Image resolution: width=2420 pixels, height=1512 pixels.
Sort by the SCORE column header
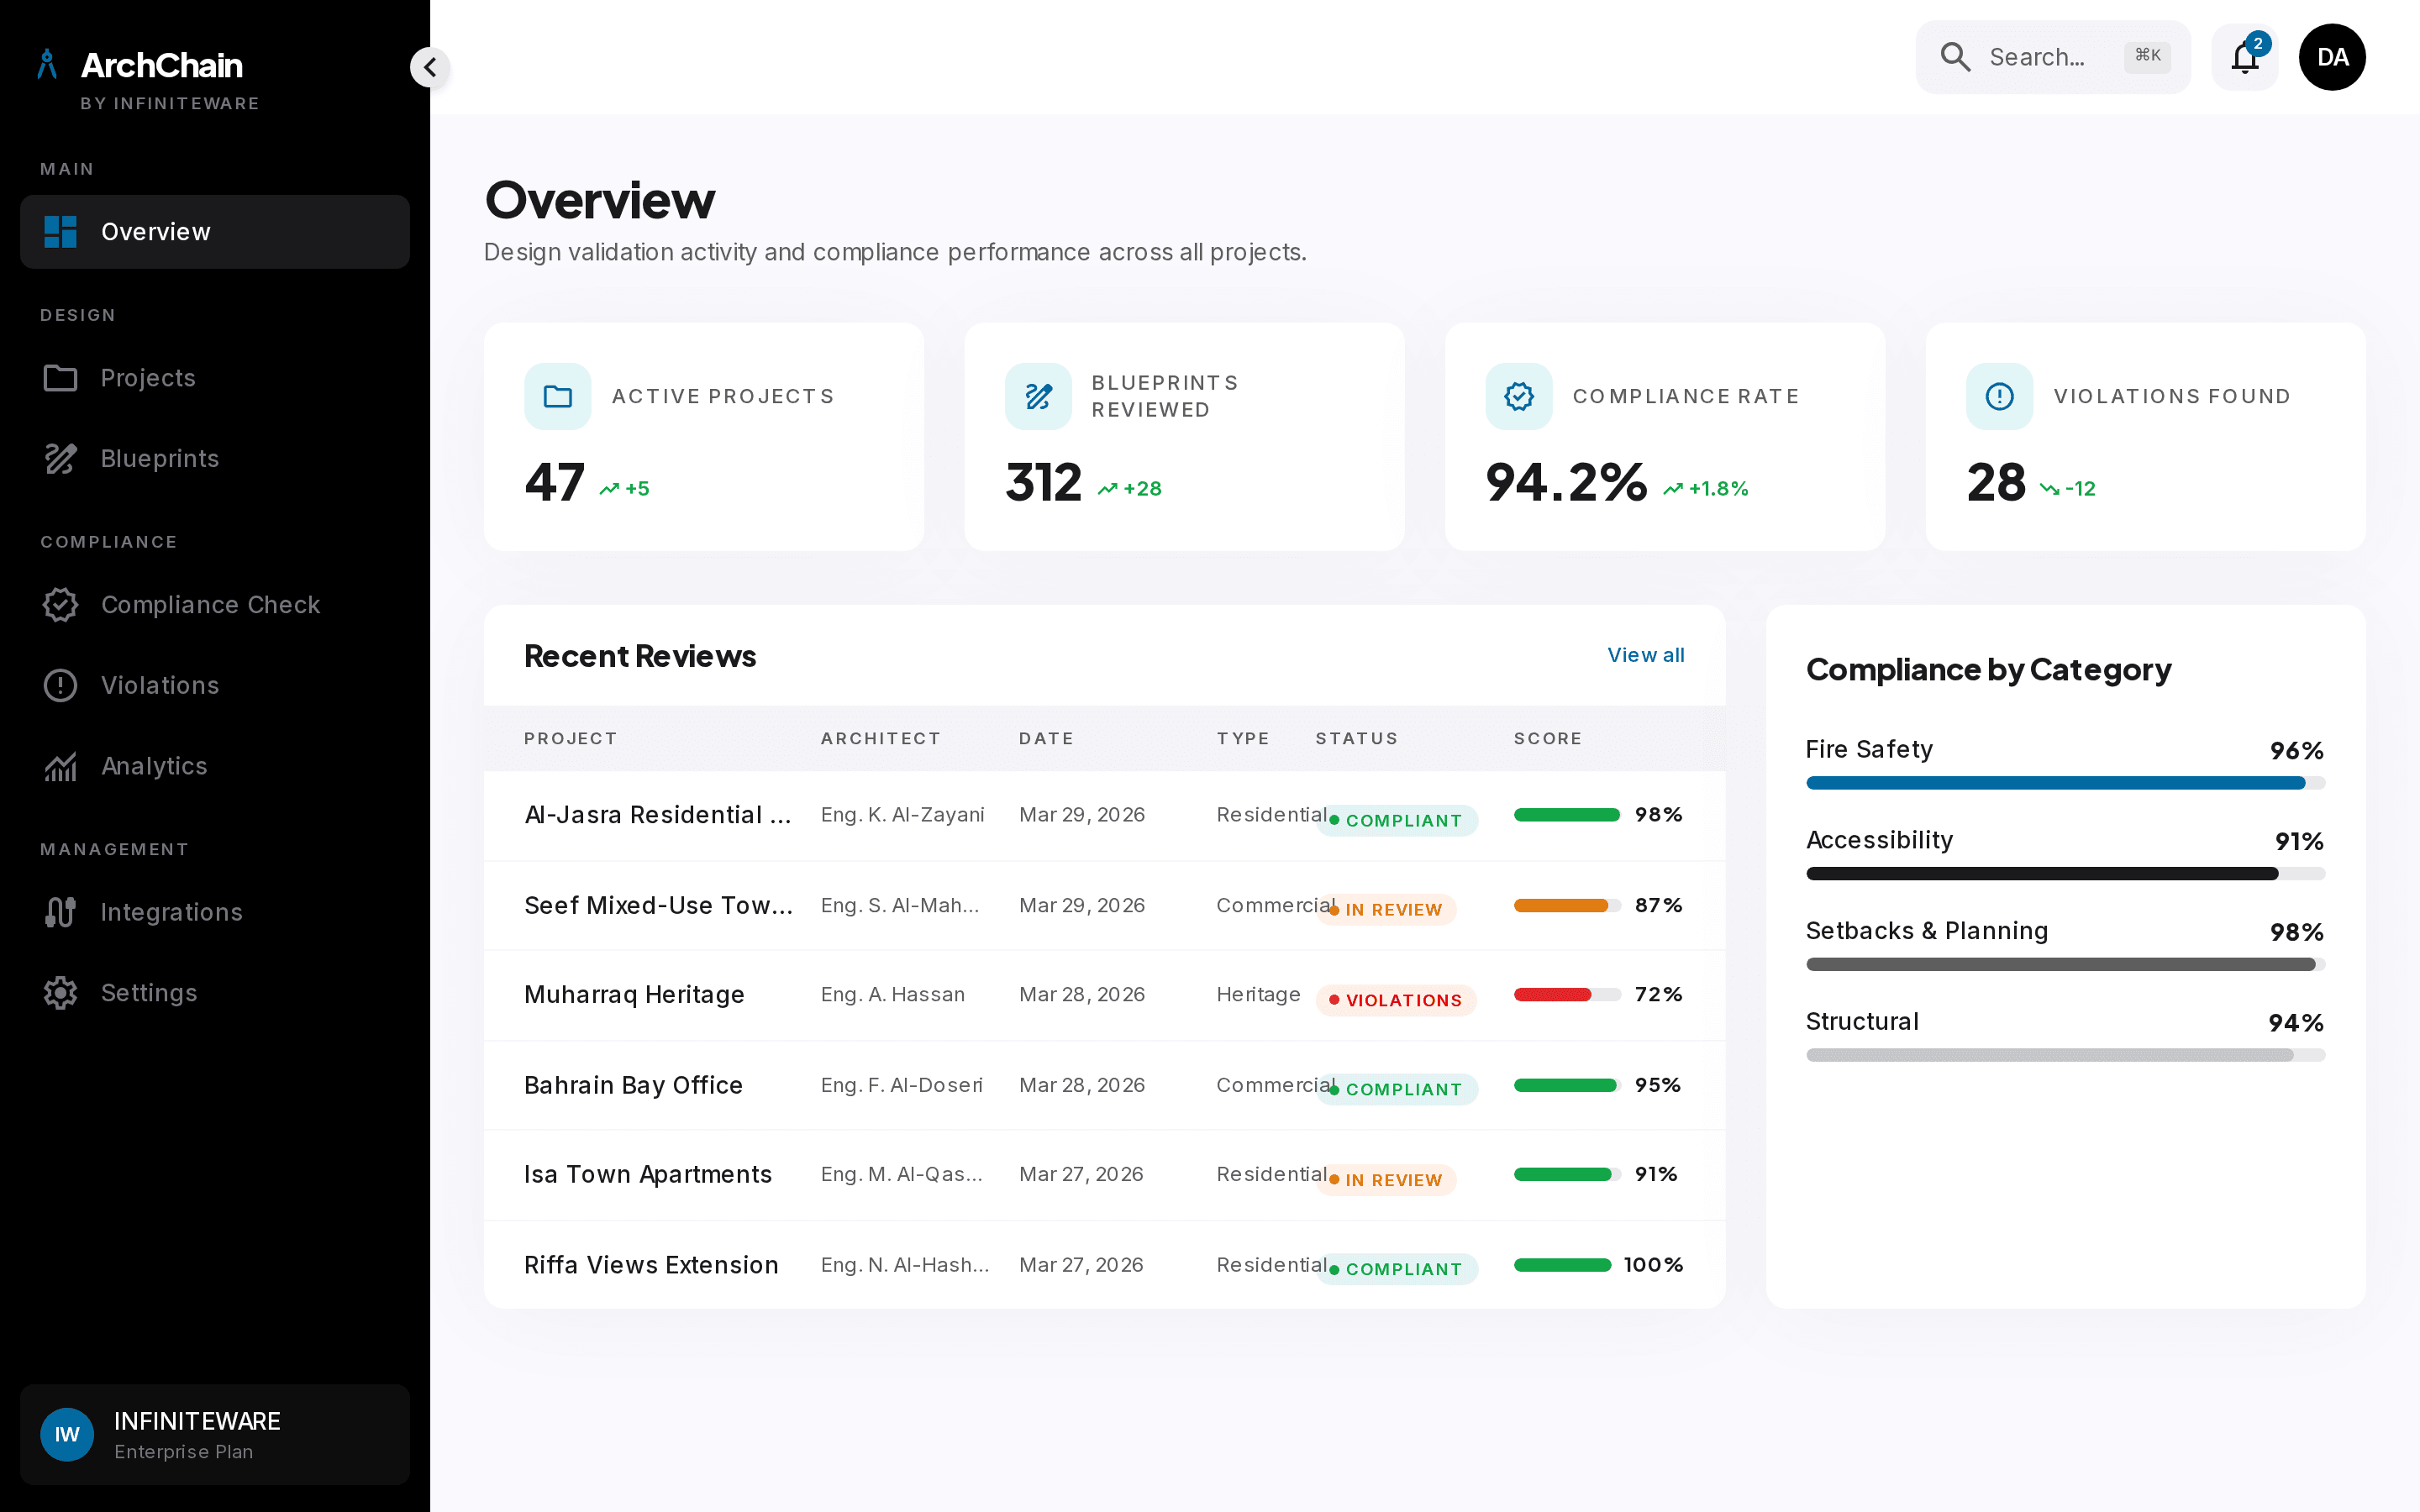click(x=1548, y=739)
